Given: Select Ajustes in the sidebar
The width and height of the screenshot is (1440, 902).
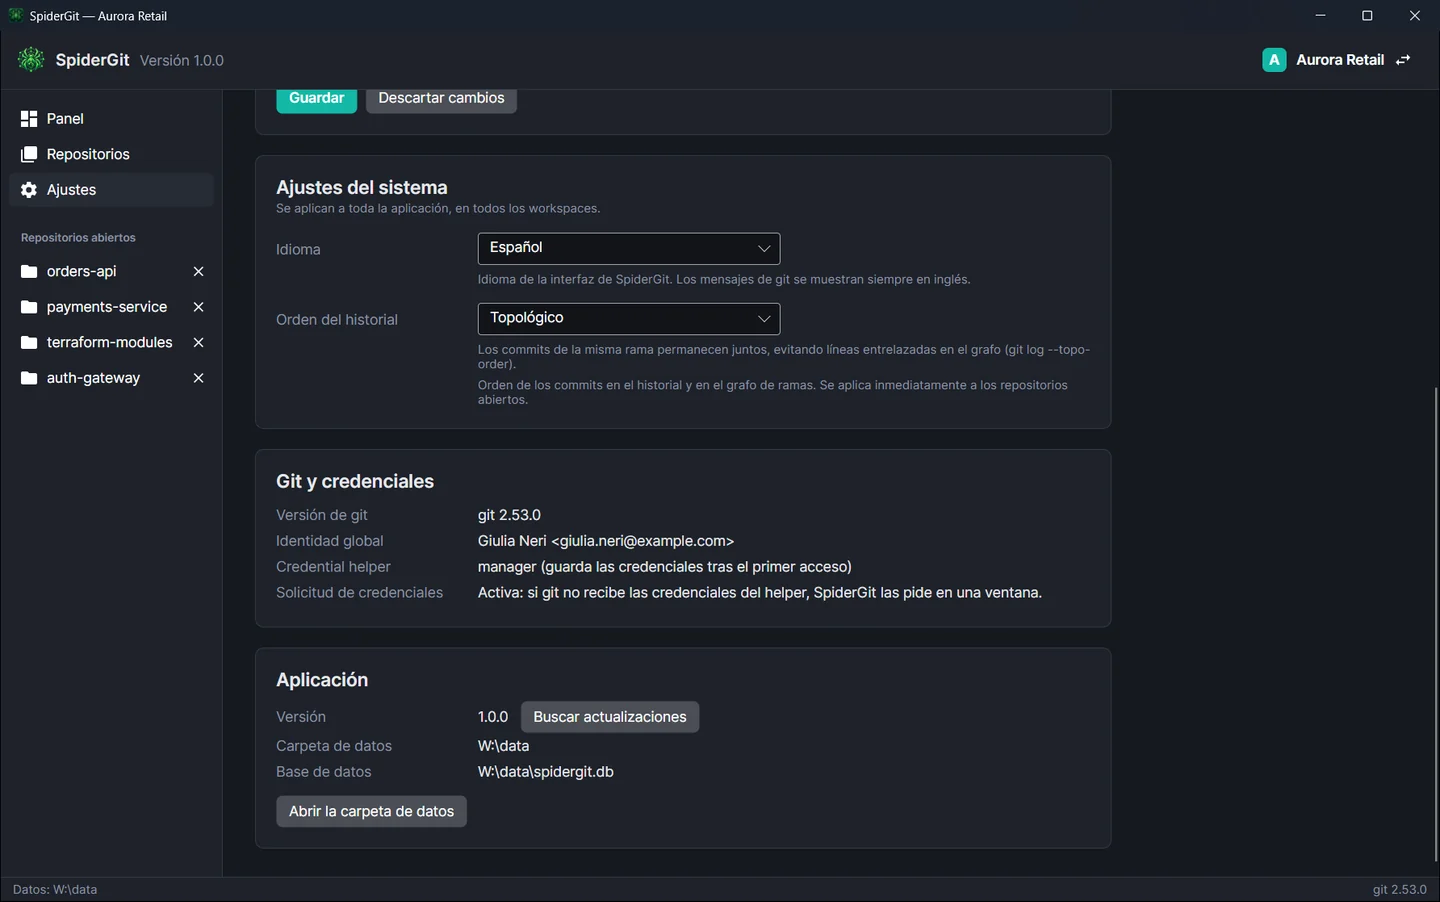Looking at the screenshot, I should pyautogui.click(x=111, y=190).
